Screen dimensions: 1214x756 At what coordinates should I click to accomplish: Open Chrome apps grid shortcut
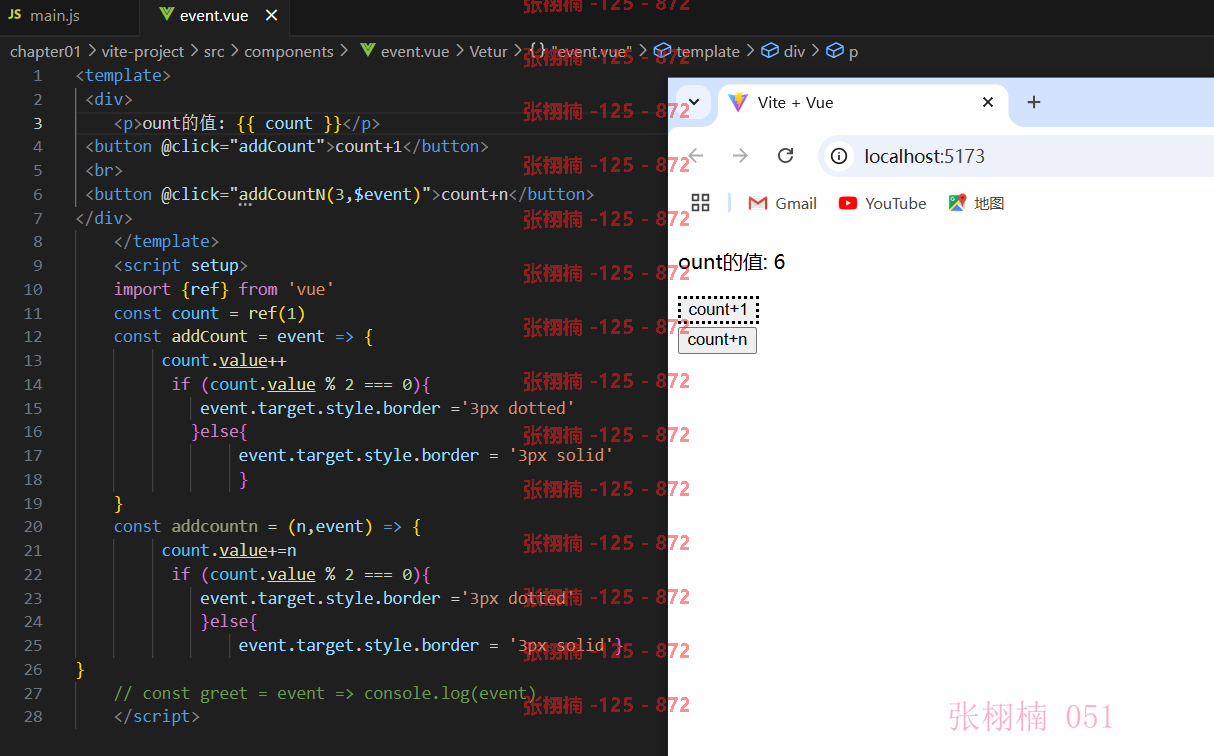700,203
